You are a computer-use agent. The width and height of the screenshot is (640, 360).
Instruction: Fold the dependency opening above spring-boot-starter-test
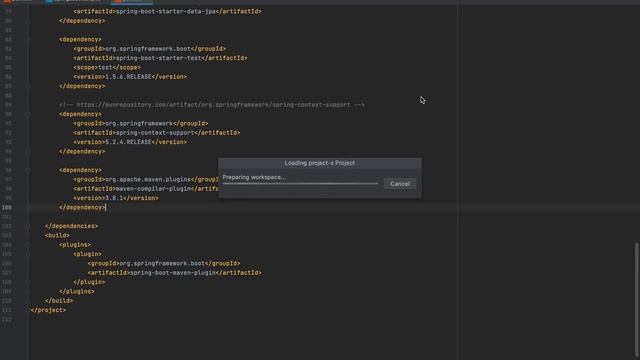click(28, 40)
